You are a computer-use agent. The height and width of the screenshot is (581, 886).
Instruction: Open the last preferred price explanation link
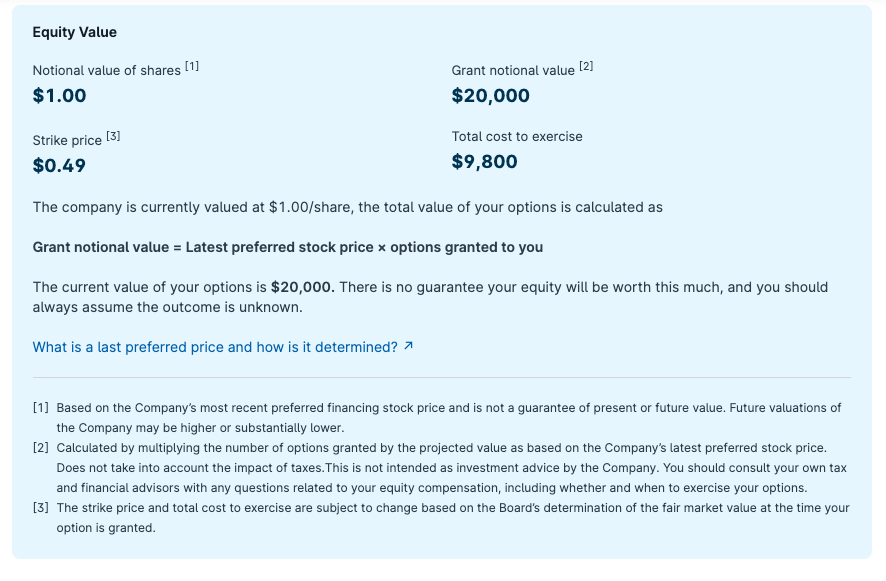(x=215, y=345)
